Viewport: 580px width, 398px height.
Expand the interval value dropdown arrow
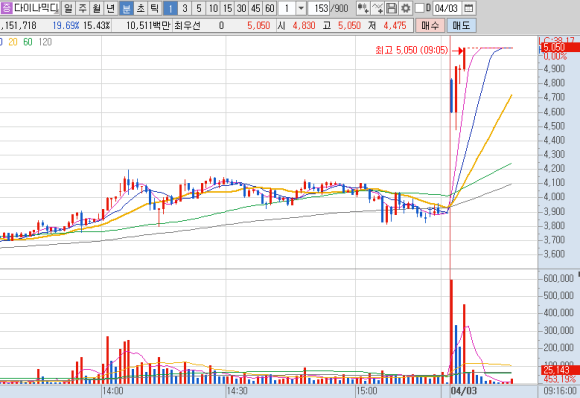coord(301,8)
